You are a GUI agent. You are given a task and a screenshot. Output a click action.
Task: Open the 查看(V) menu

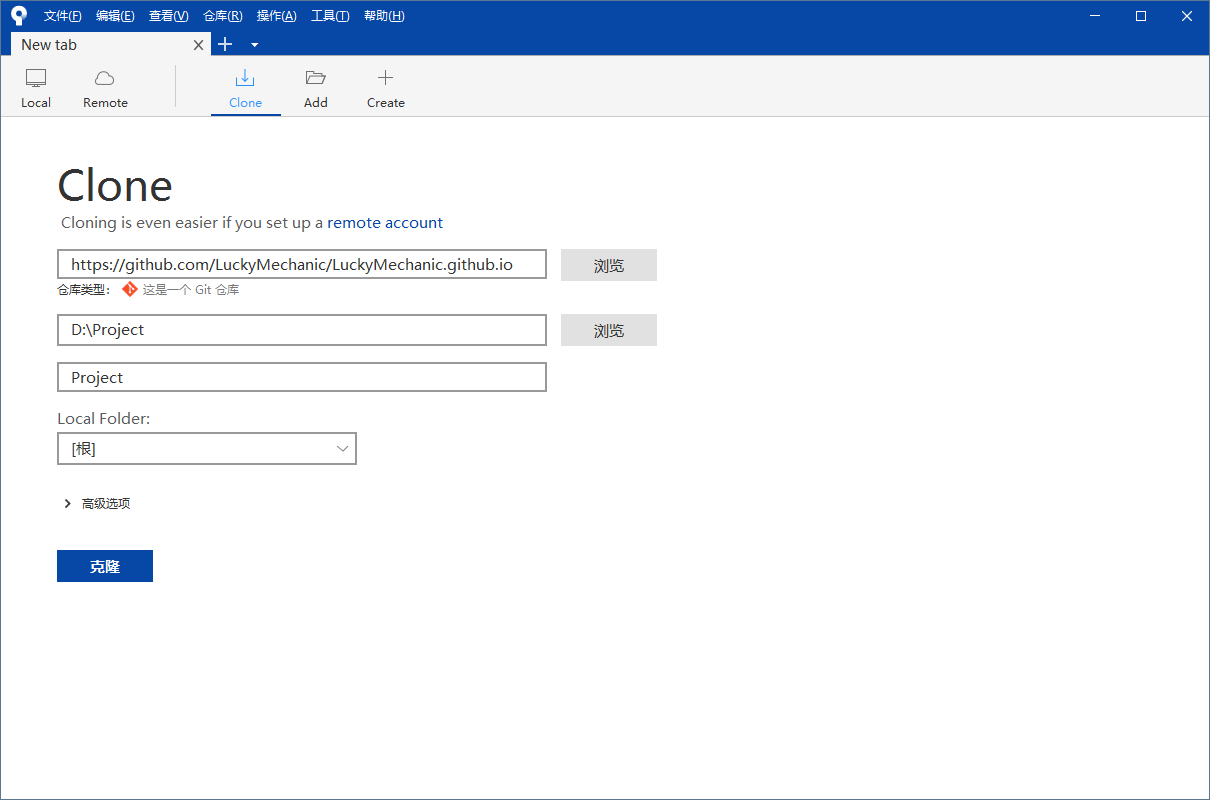click(x=168, y=16)
